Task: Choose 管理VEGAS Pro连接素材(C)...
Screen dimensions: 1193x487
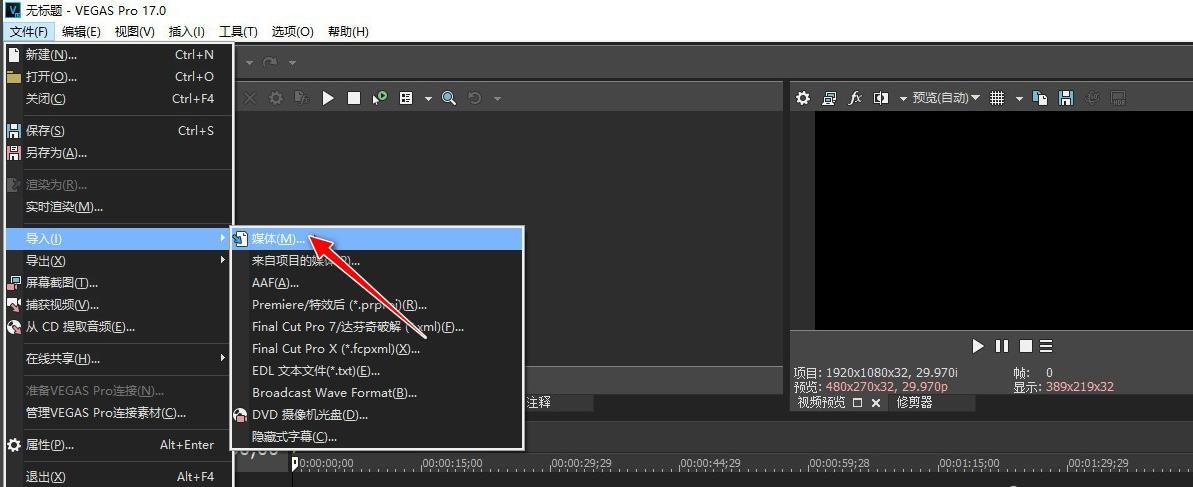Action: pos(118,413)
